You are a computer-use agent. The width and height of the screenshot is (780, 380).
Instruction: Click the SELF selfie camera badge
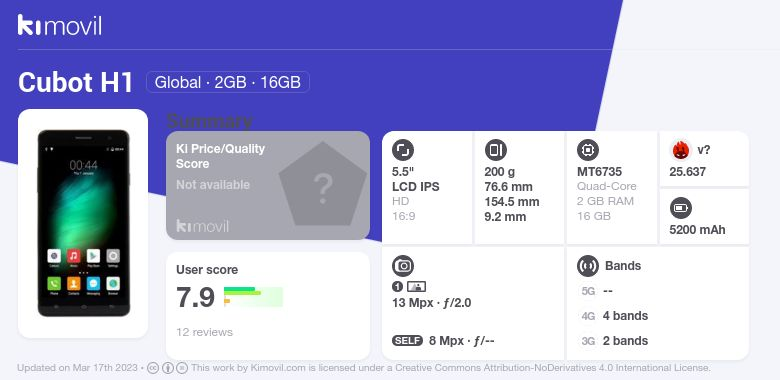pyautogui.click(x=407, y=341)
